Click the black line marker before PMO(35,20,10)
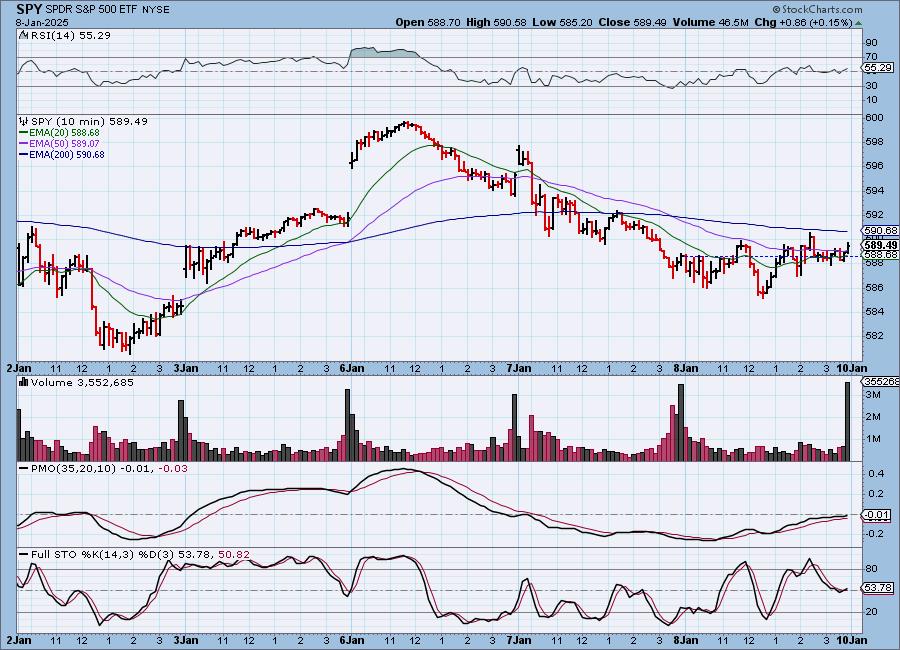The width and height of the screenshot is (900, 650). [x=24, y=469]
